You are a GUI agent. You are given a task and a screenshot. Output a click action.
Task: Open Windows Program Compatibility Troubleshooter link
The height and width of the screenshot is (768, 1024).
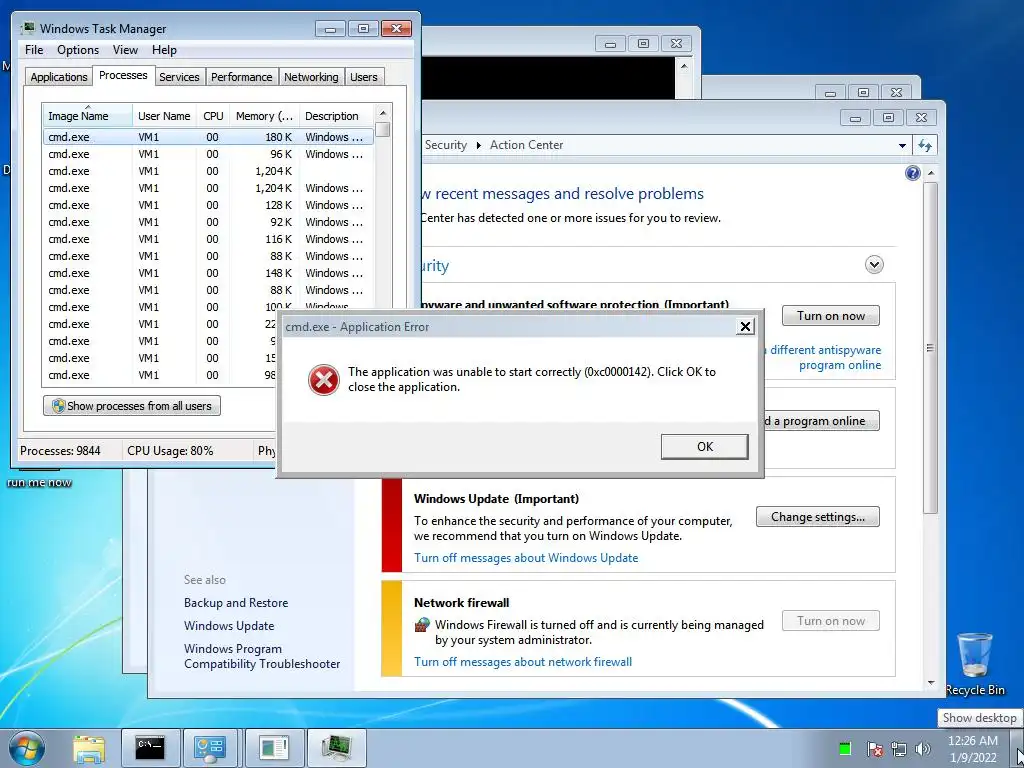tap(262, 656)
